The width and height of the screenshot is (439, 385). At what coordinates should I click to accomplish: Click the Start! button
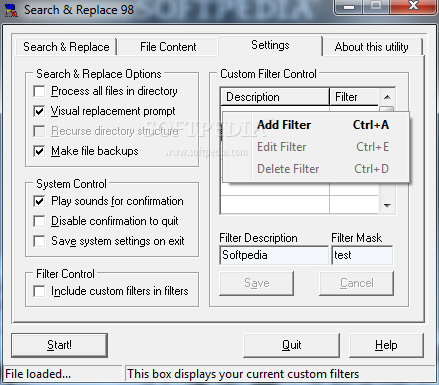59,345
